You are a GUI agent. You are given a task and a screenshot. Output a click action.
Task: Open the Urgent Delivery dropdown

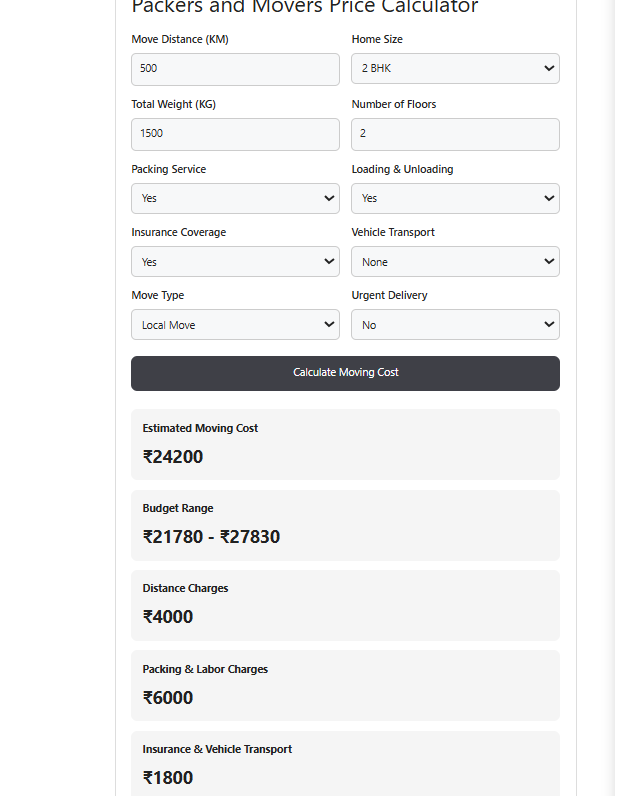[455, 324]
